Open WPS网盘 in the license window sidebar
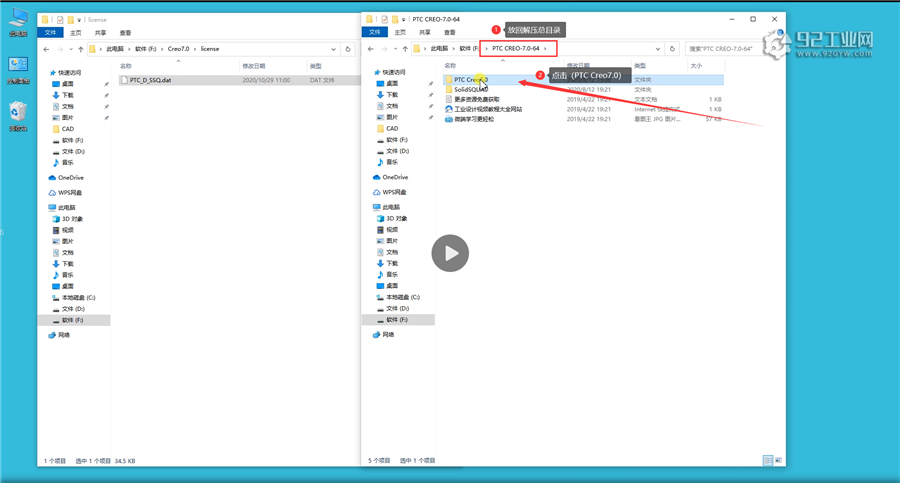Screen dimensions: 900x483 [65, 193]
